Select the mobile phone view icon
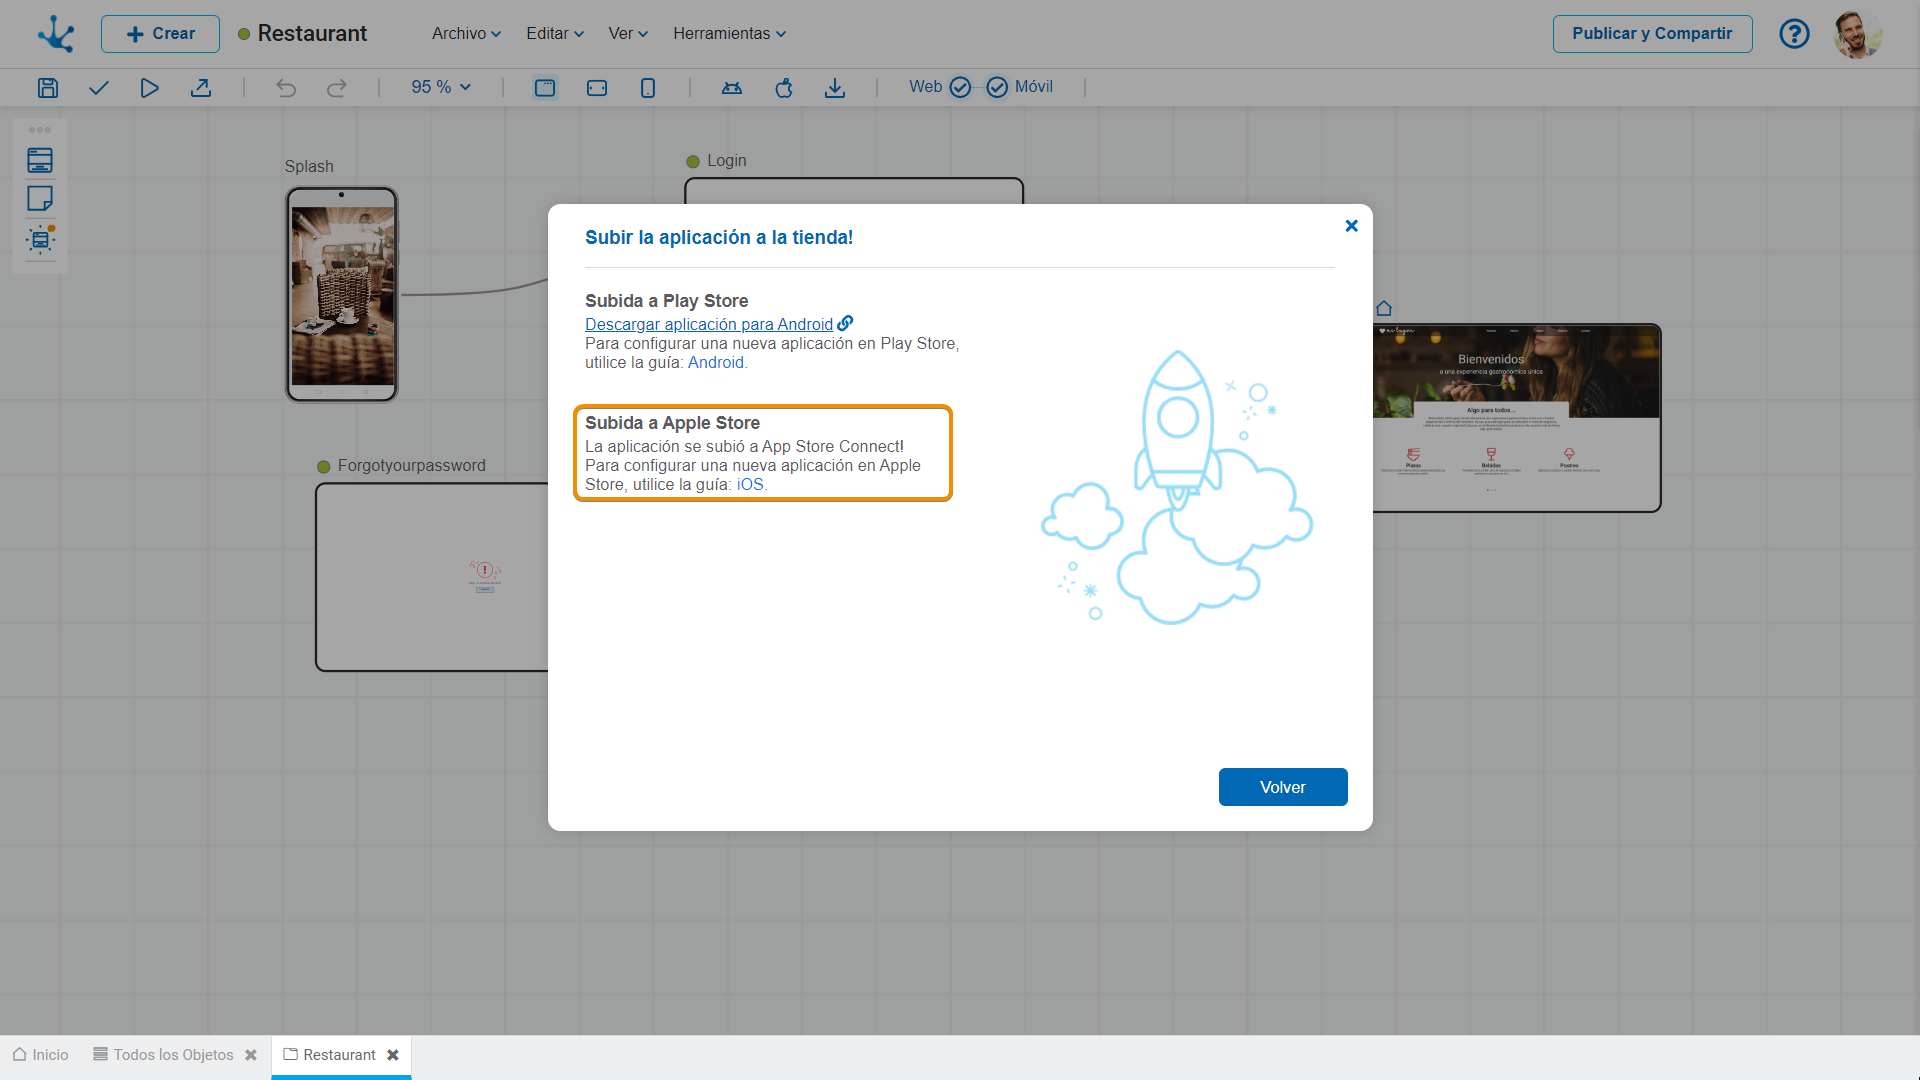 (x=648, y=88)
